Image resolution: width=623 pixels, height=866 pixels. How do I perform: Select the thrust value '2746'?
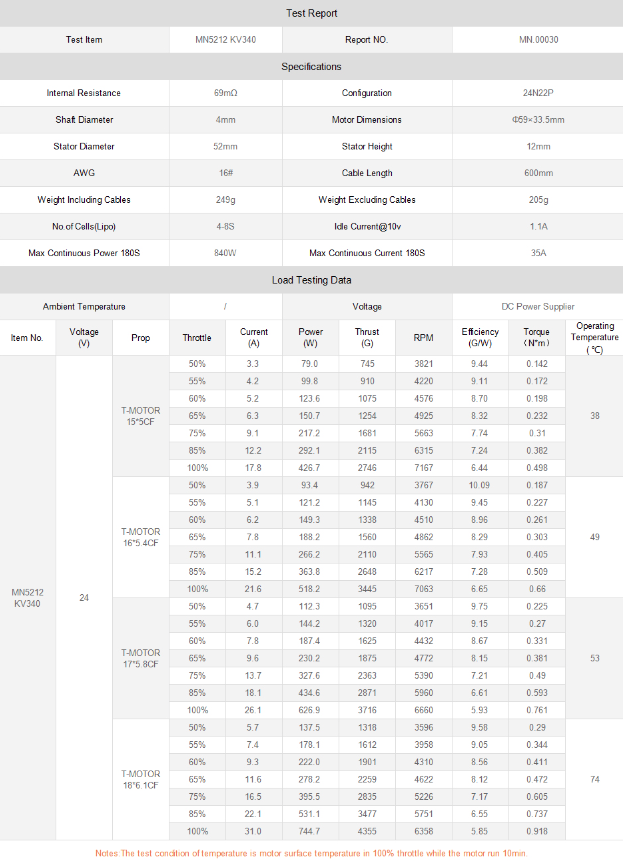click(x=367, y=468)
